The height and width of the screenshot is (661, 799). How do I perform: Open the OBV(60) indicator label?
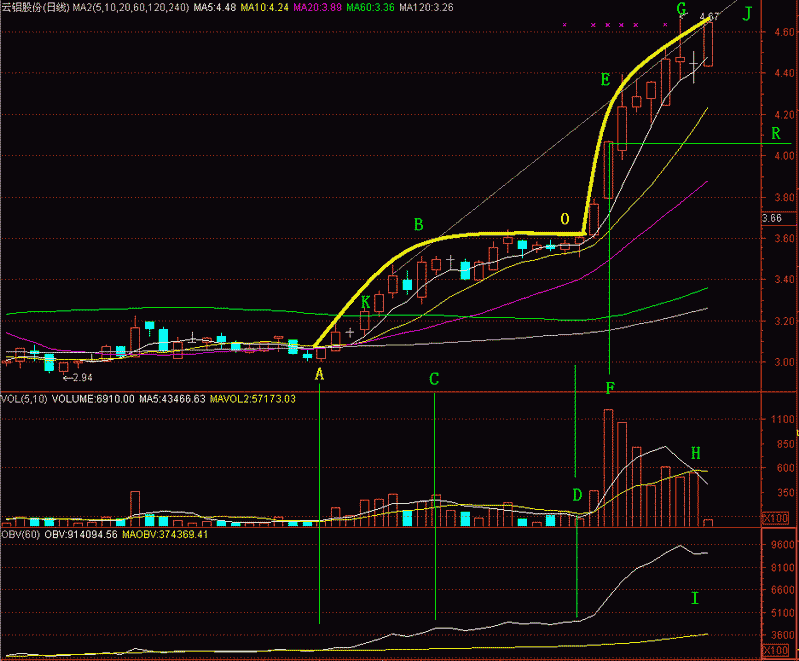18,535
